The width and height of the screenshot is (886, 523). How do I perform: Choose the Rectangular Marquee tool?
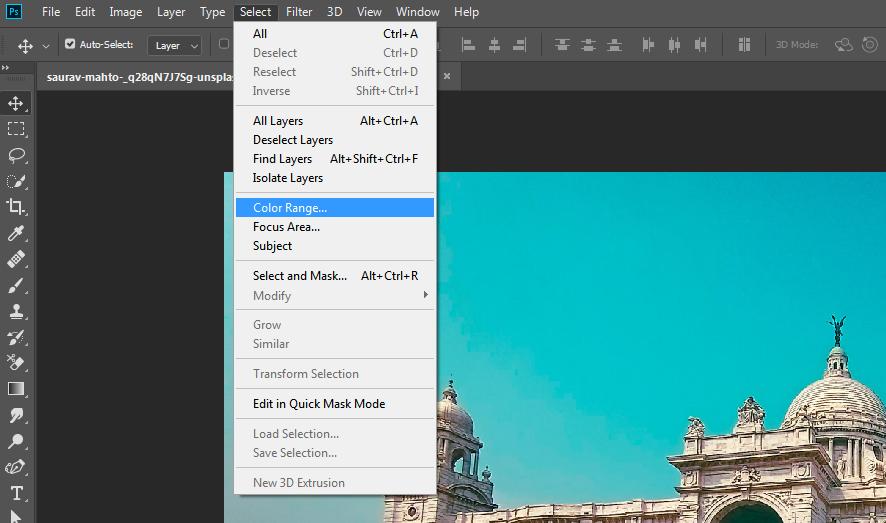[x=16, y=129]
